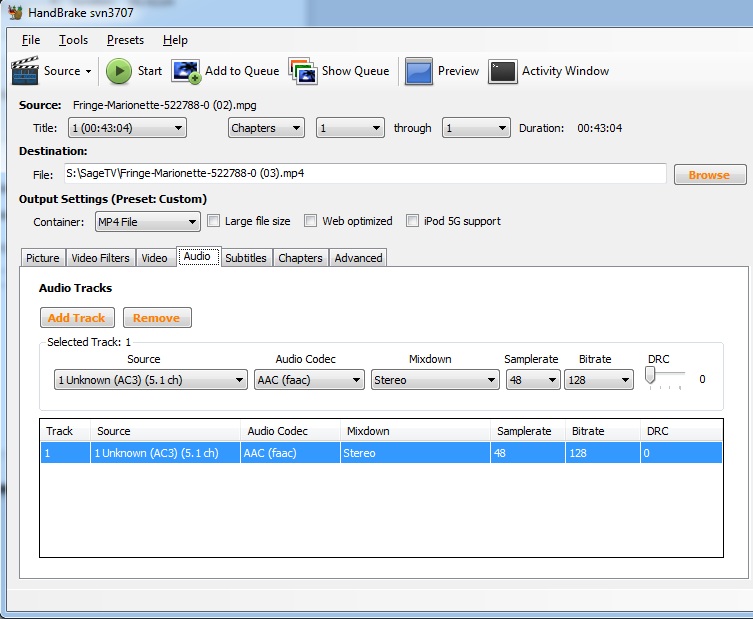The image size is (753, 619).
Task: Open the Help menu
Action: tap(175, 40)
